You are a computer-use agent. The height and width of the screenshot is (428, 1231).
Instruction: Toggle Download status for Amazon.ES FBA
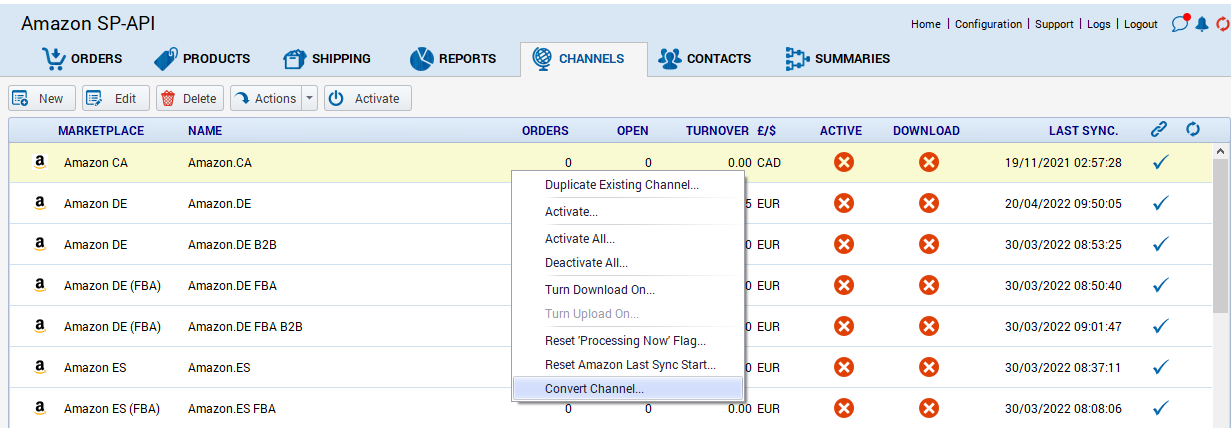pos(929,408)
